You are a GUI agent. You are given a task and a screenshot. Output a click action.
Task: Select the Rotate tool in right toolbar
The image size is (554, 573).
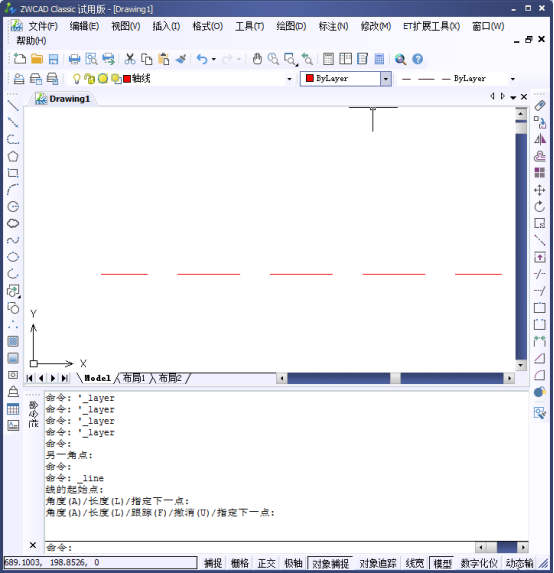(540, 206)
